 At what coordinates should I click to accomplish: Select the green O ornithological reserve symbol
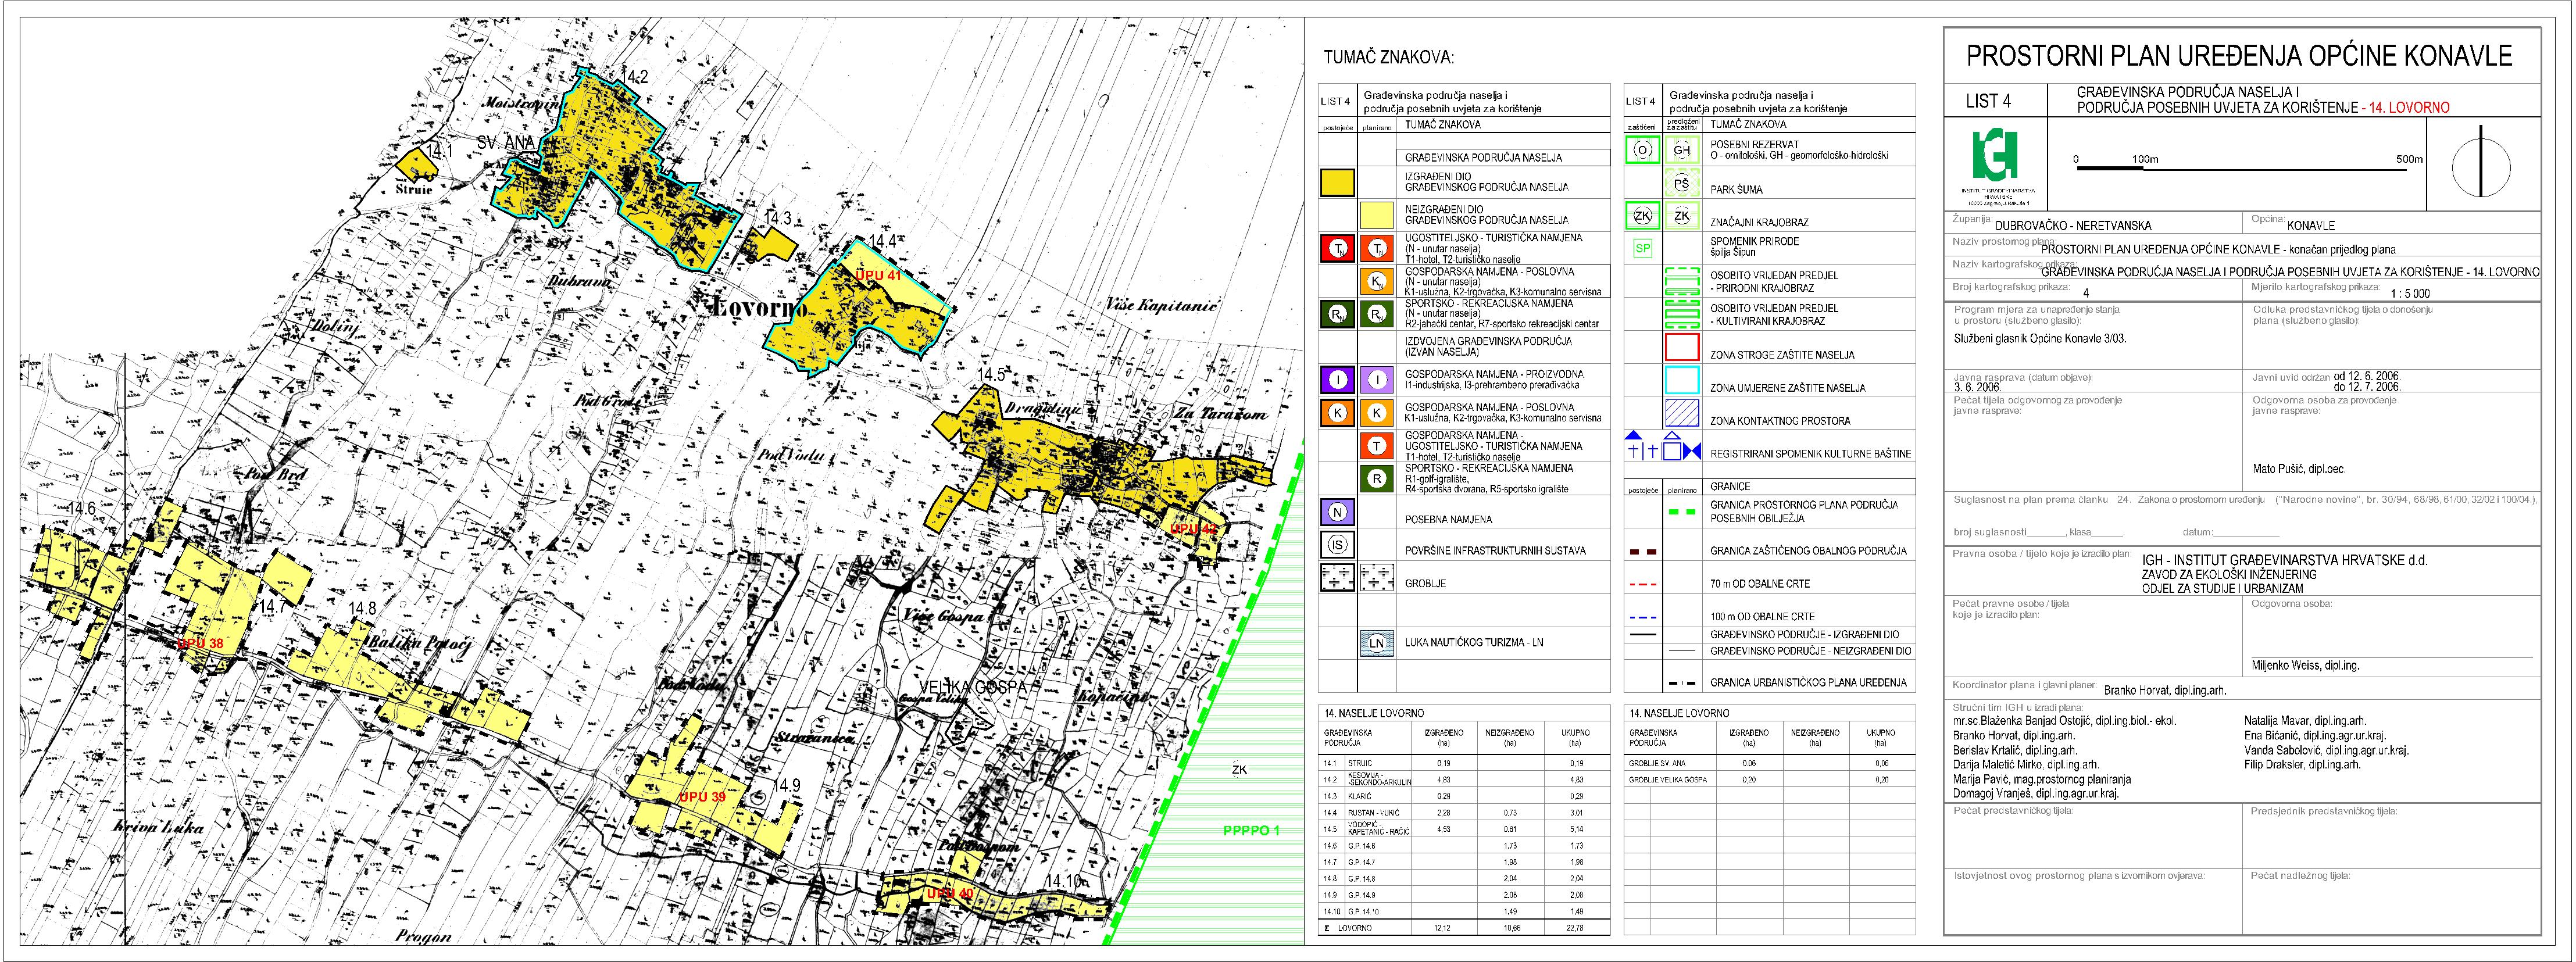pos(1642,151)
